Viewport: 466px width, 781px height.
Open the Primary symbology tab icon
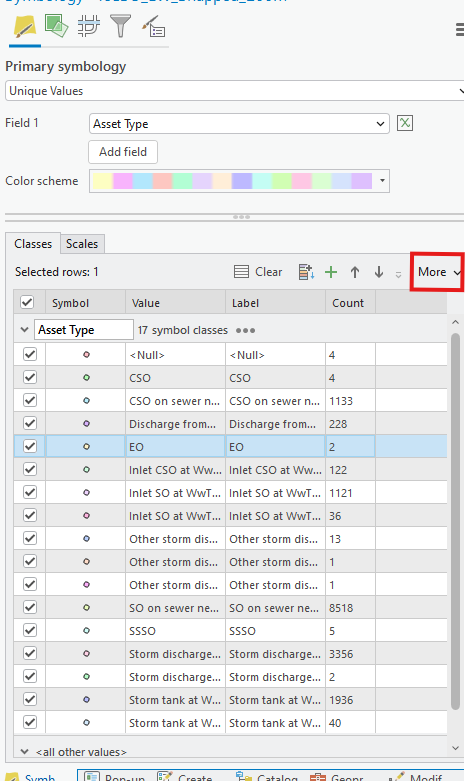[25, 26]
